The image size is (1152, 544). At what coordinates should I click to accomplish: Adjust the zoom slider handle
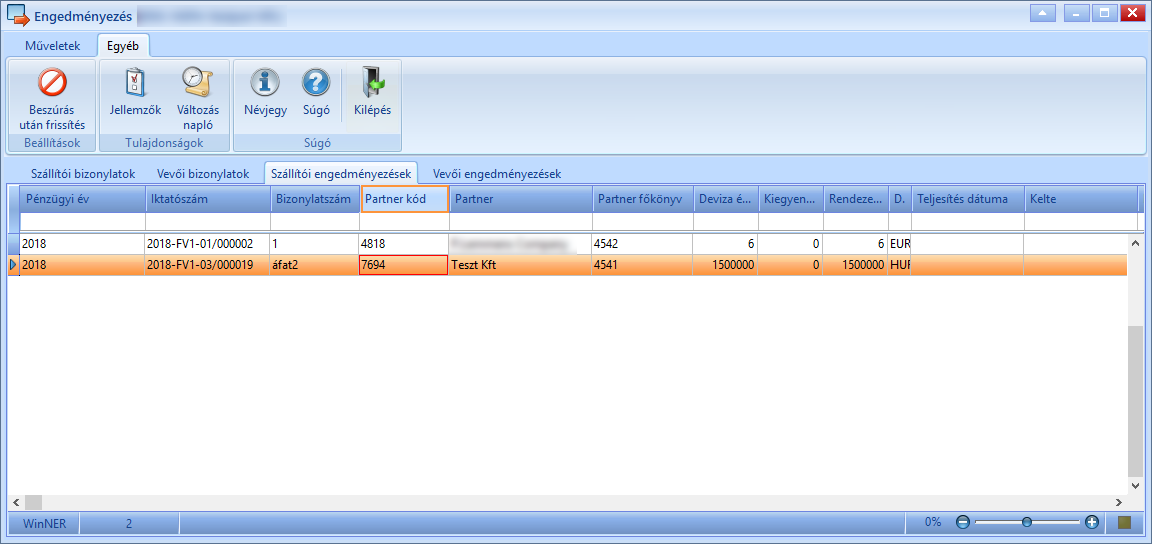pyautogui.click(x=1027, y=523)
